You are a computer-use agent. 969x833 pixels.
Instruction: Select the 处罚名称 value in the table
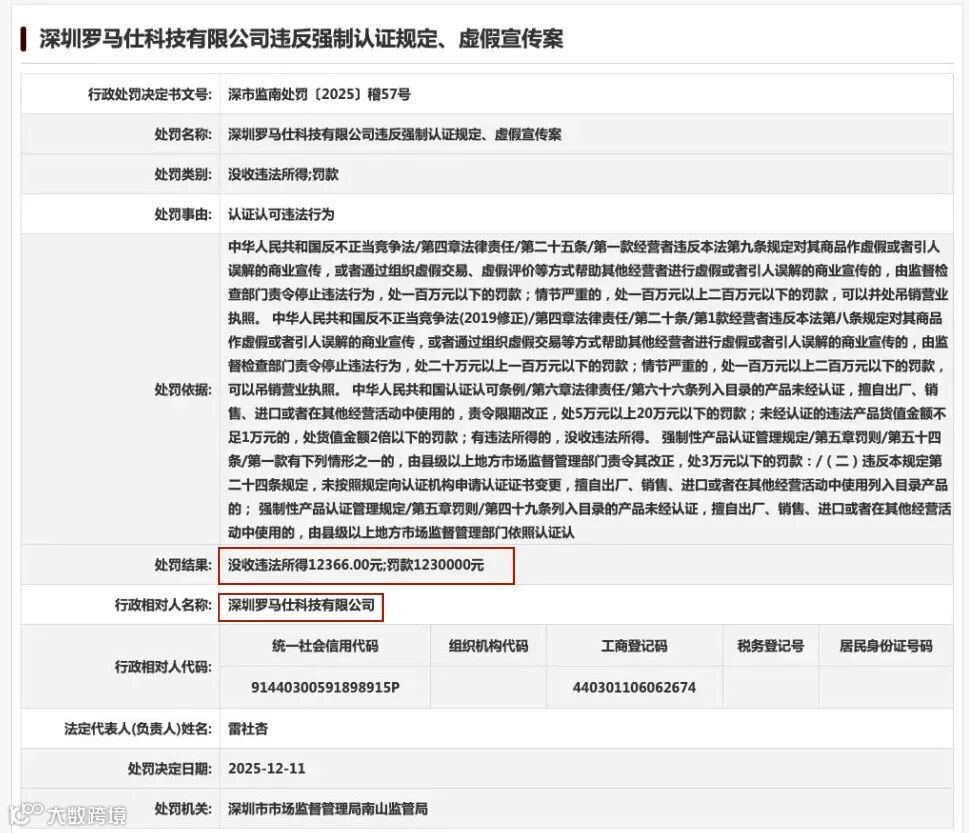(394, 134)
